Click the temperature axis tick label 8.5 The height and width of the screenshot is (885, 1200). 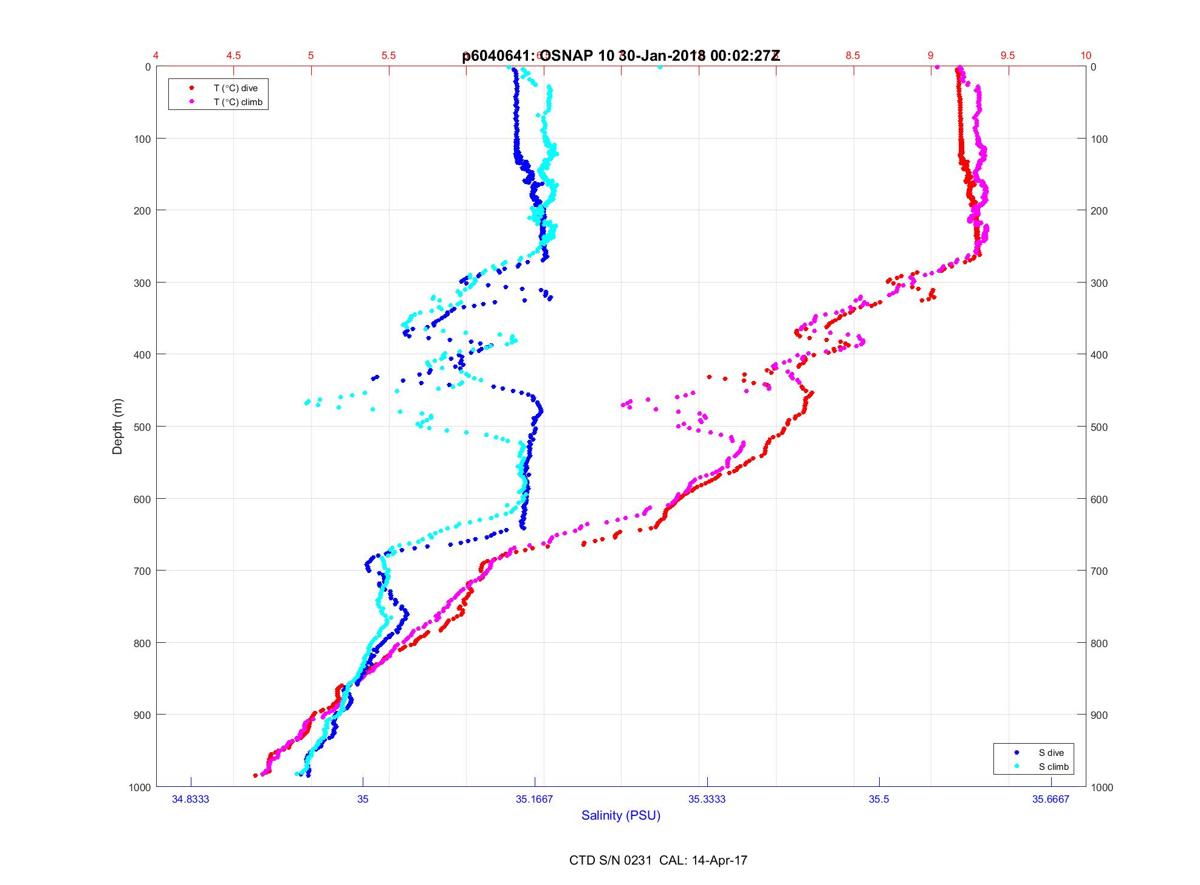click(x=853, y=56)
